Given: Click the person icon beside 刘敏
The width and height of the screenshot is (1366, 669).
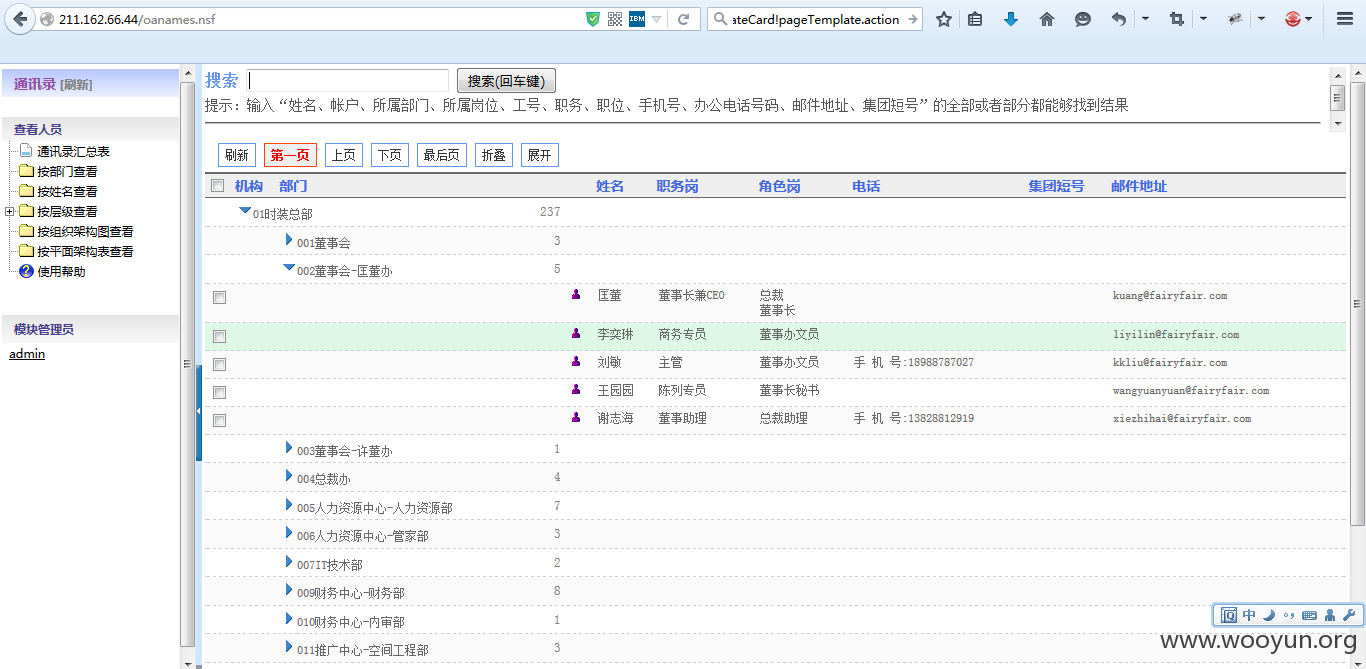Looking at the screenshot, I should click(x=576, y=361).
